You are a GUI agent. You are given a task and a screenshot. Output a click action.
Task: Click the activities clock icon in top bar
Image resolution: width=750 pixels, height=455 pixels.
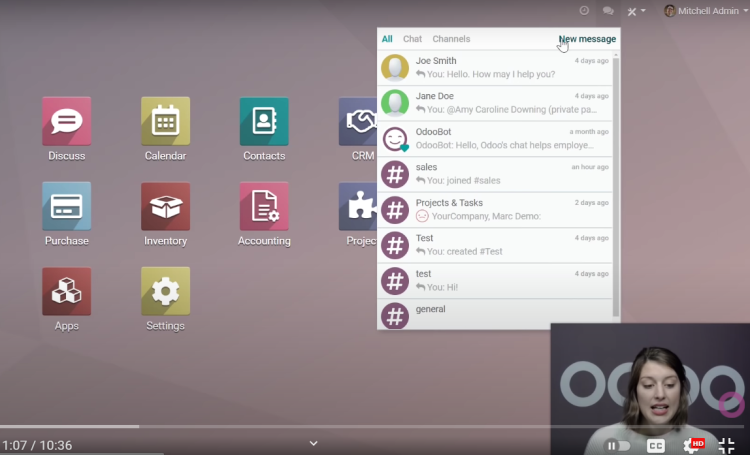click(x=584, y=11)
